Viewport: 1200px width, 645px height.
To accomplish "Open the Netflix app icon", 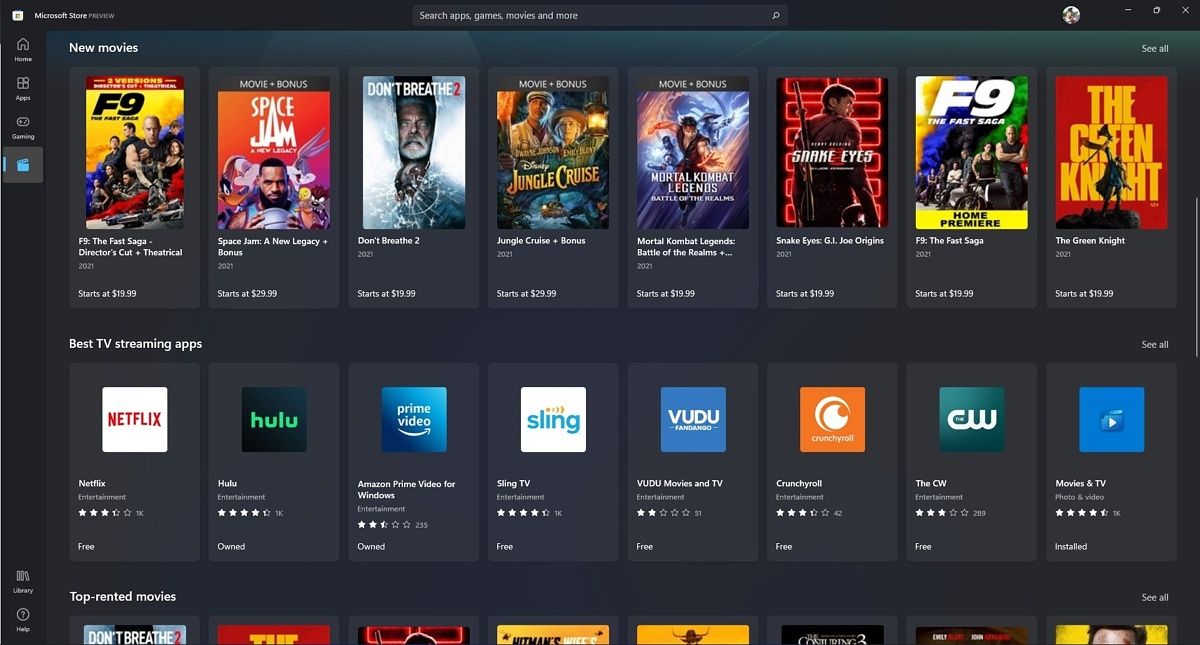I will (x=134, y=419).
